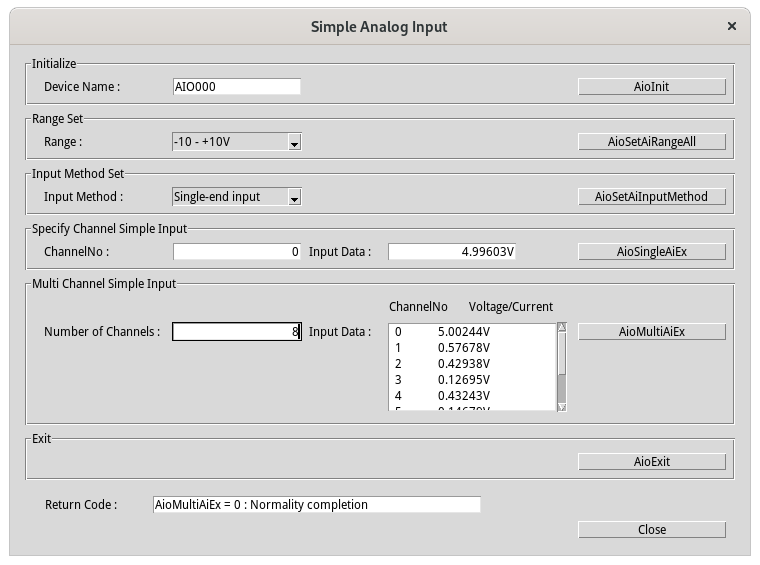Click the Return Code status field
The image size is (760, 565).
[316, 505]
